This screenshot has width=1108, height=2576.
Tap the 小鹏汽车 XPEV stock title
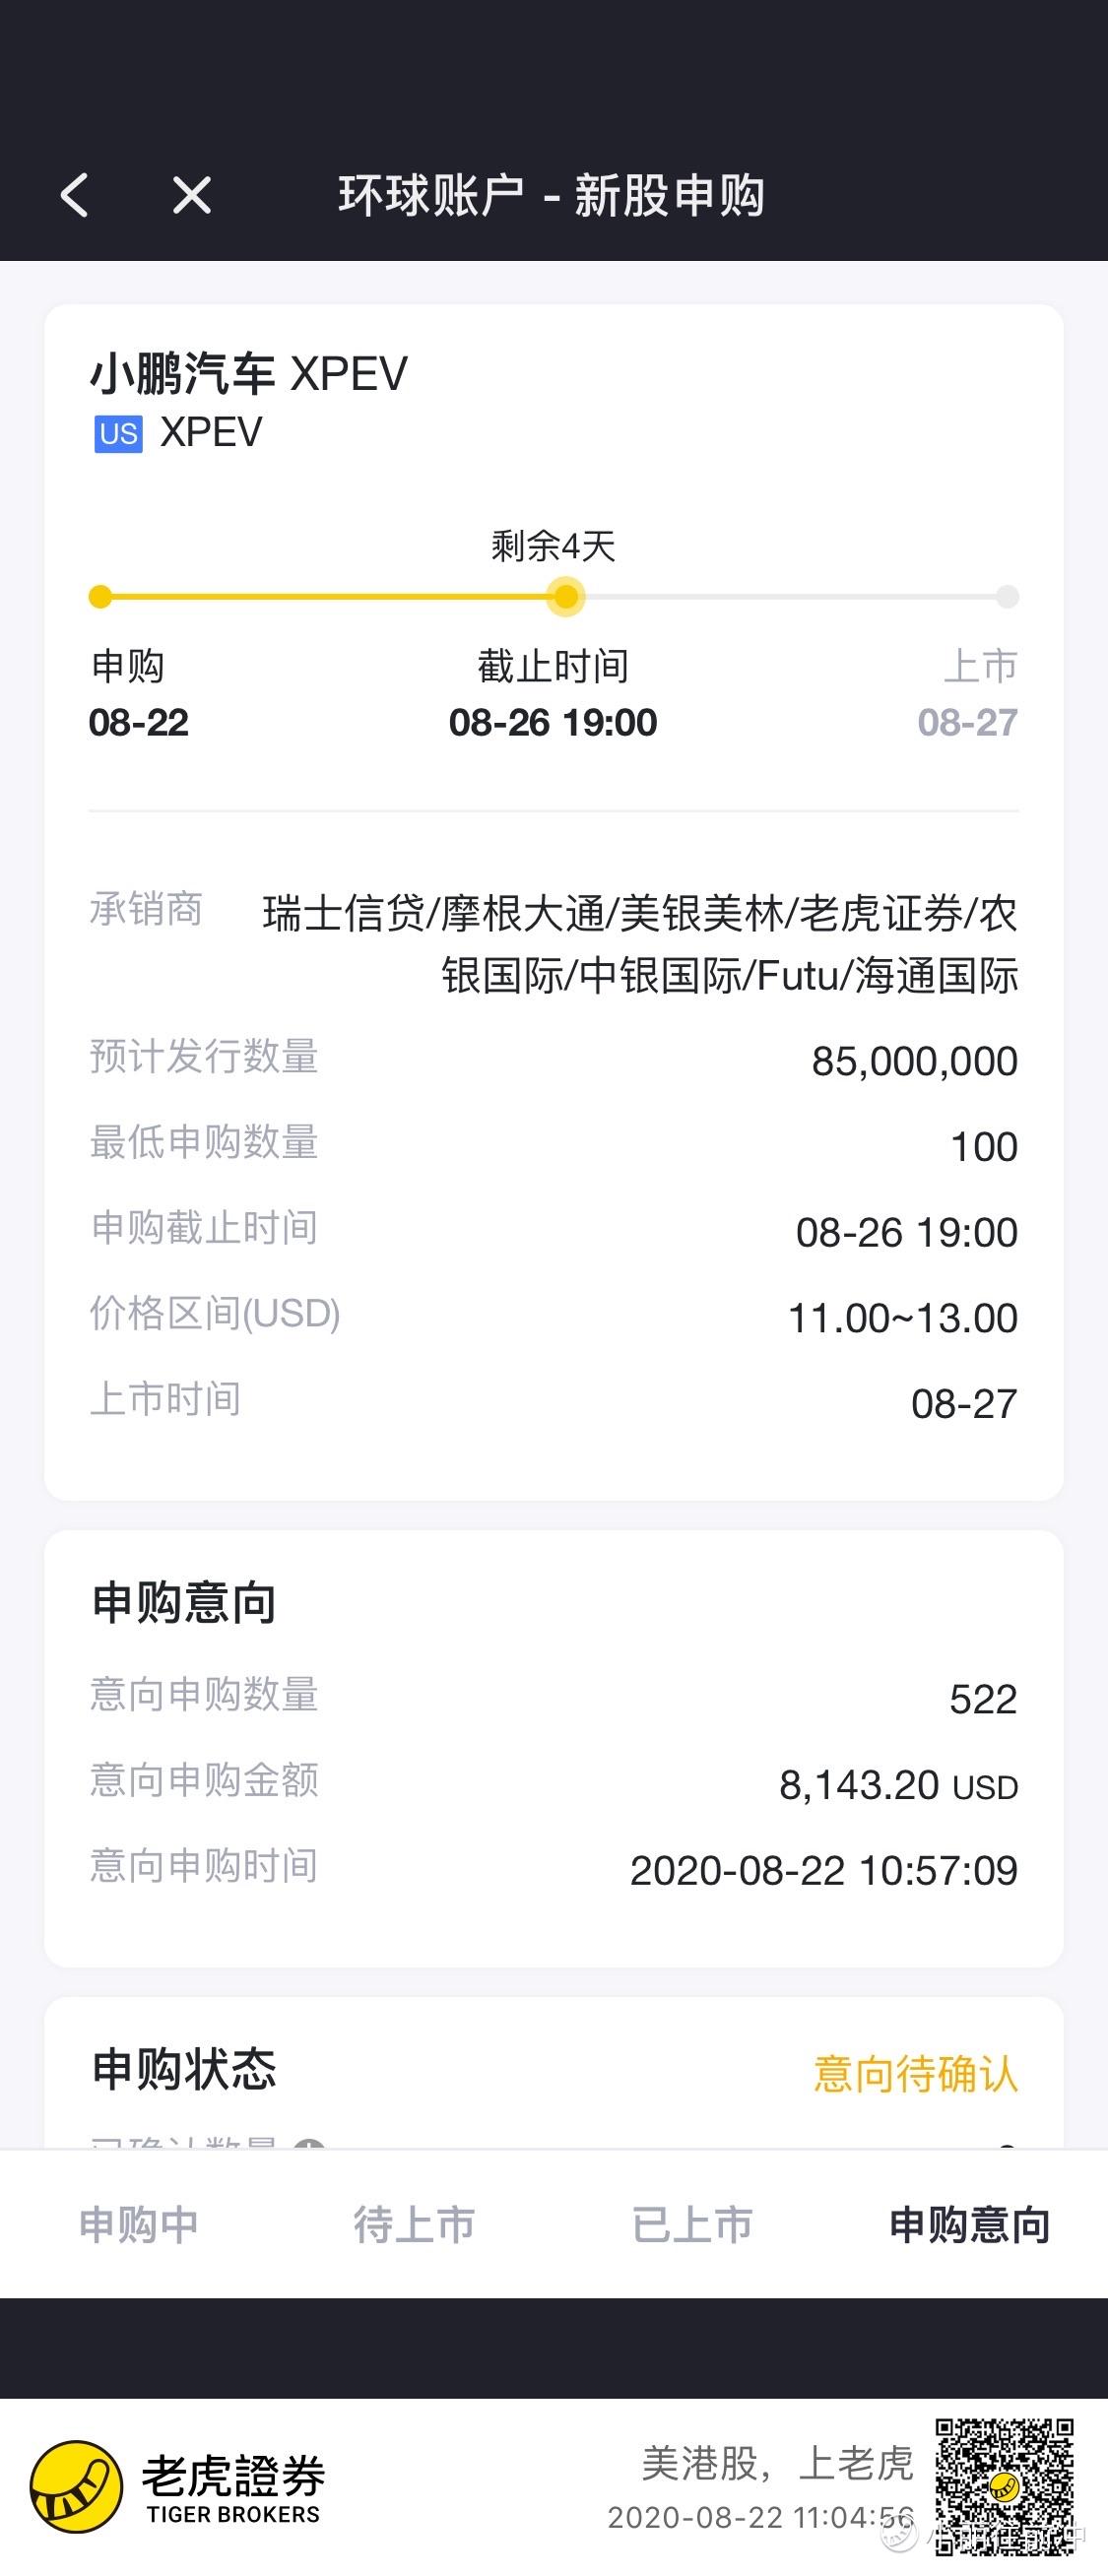pyautogui.click(x=249, y=374)
